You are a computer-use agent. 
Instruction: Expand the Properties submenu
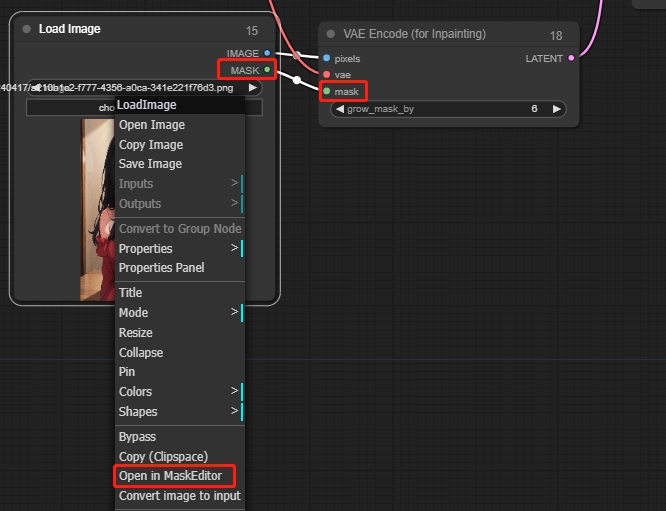180,248
